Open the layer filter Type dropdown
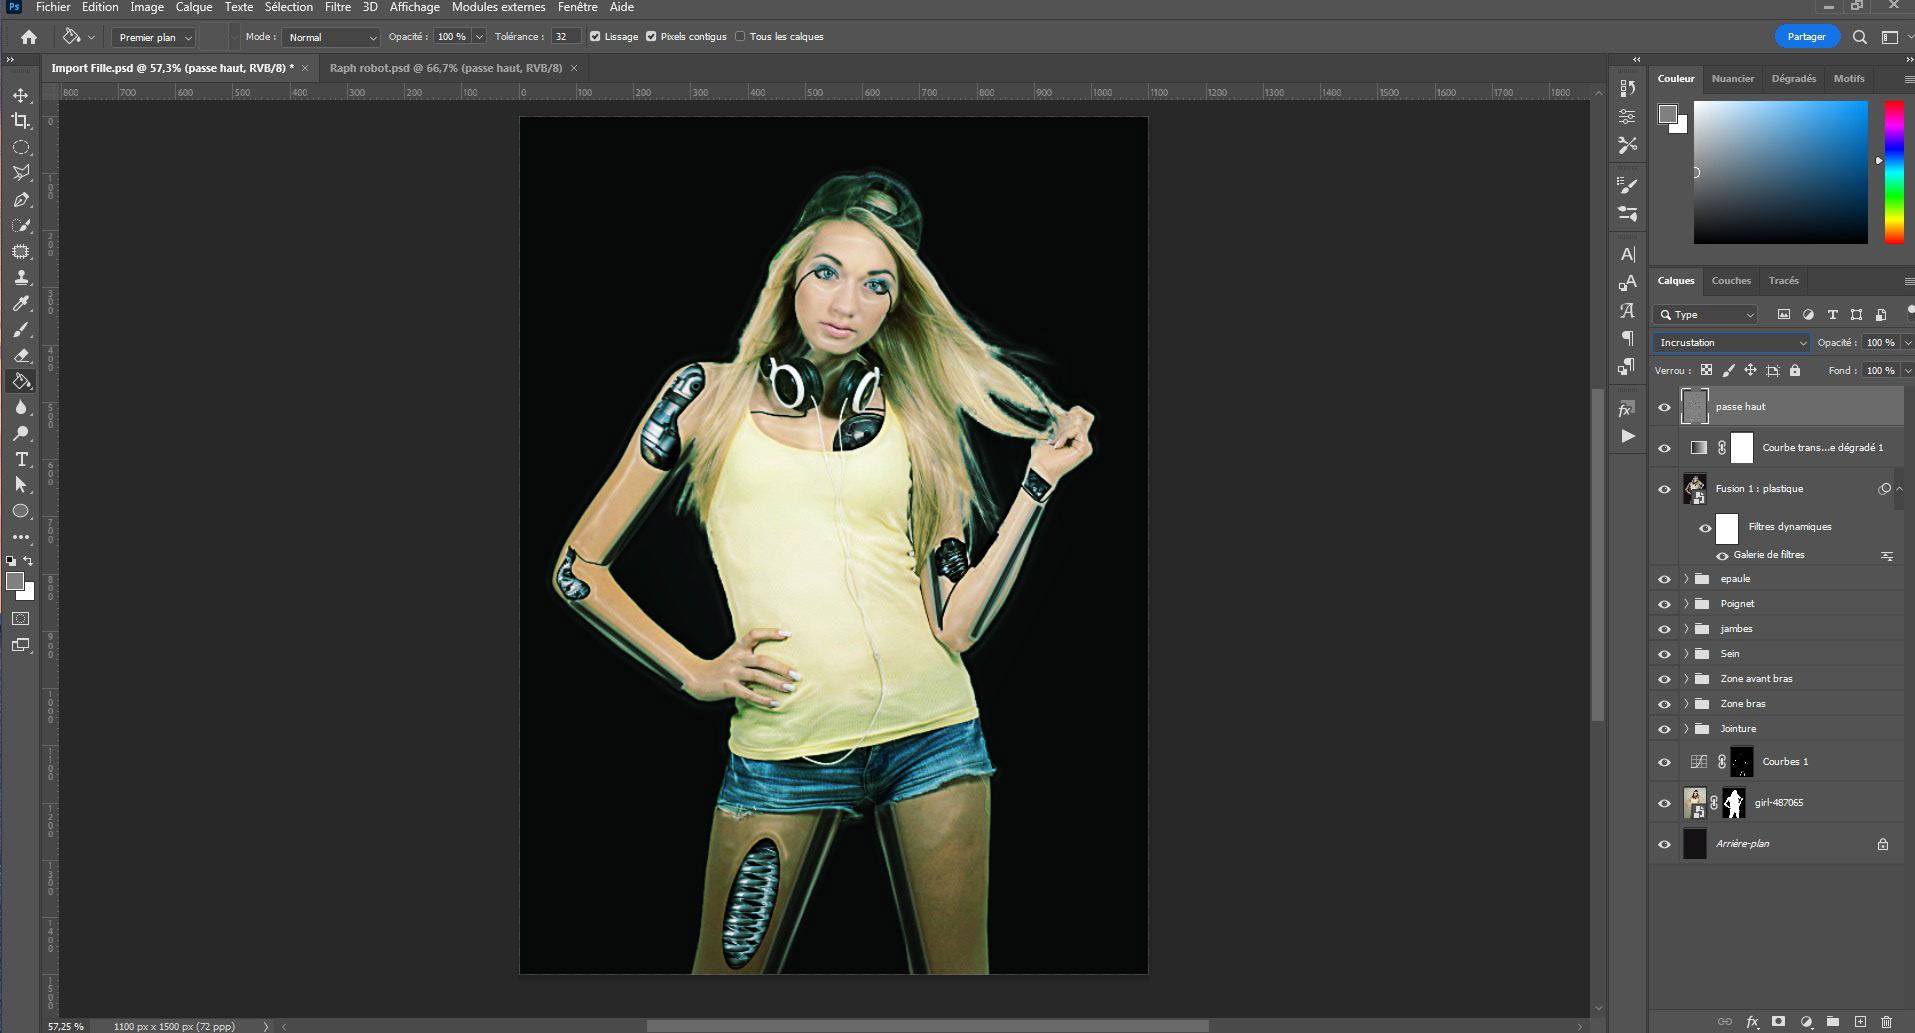This screenshot has width=1915, height=1033. pyautogui.click(x=1705, y=315)
